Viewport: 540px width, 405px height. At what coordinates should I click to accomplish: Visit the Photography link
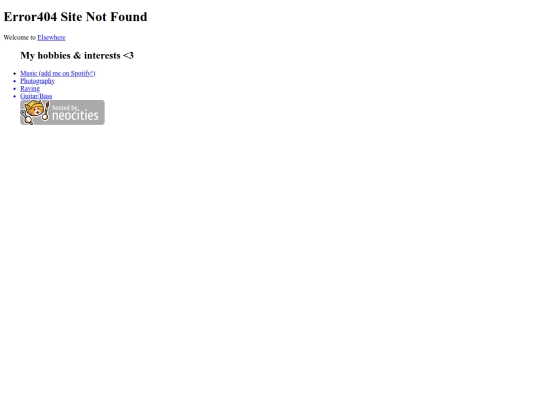click(x=38, y=81)
